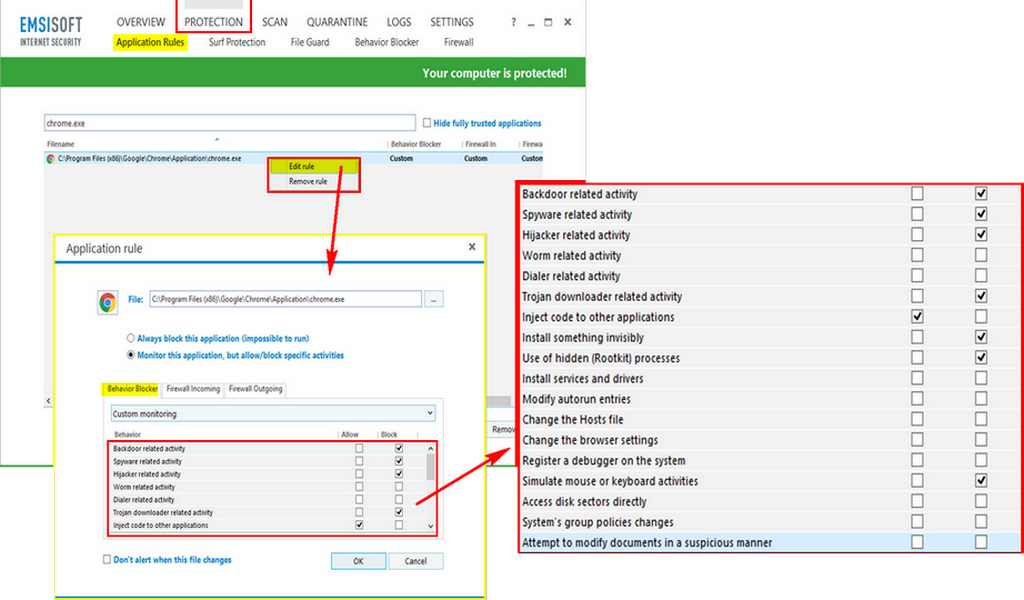1024x600 pixels.
Task: Open Firewall Incoming tab in dialog
Action: point(193,389)
